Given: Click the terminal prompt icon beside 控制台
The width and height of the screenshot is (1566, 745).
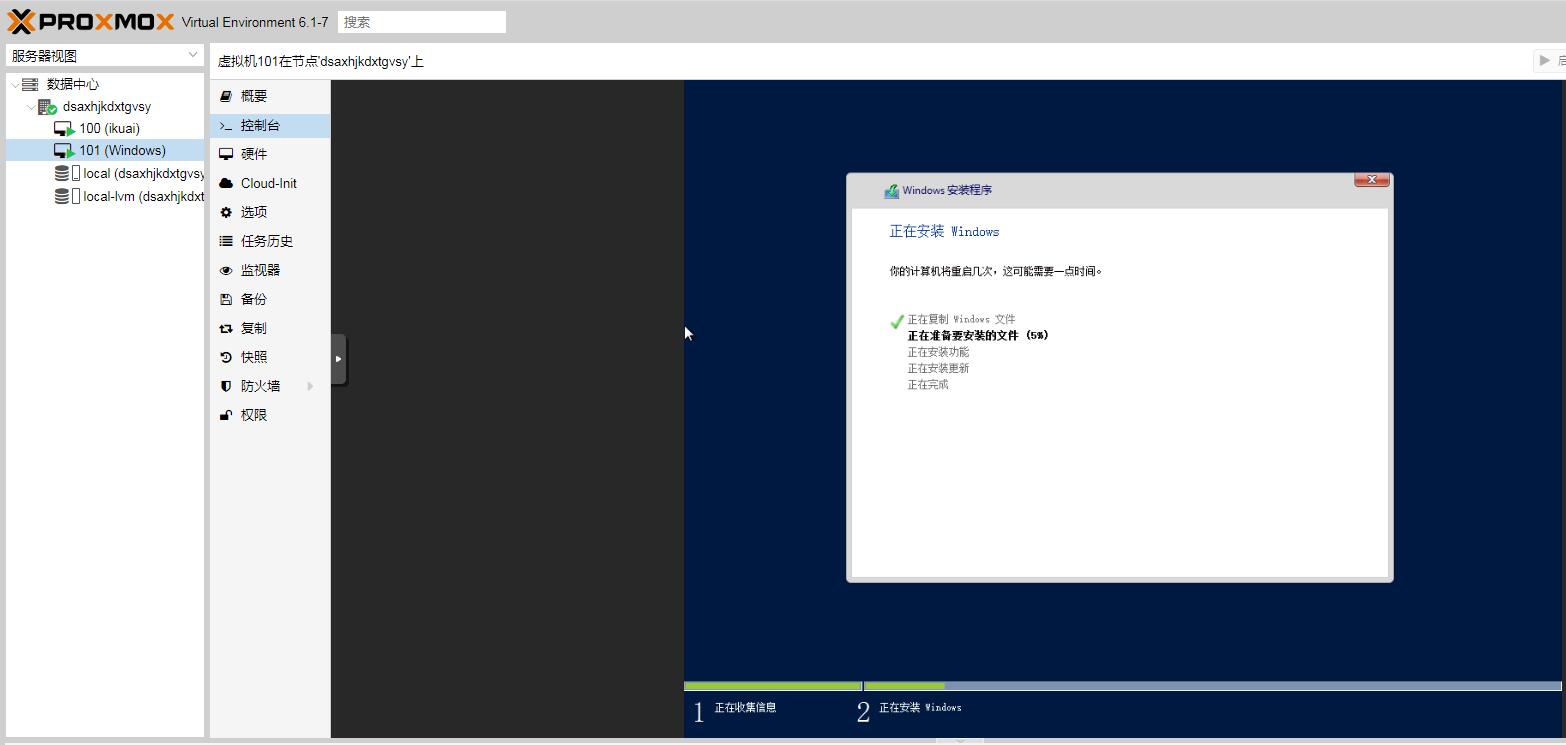Looking at the screenshot, I should pyautogui.click(x=226, y=126).
